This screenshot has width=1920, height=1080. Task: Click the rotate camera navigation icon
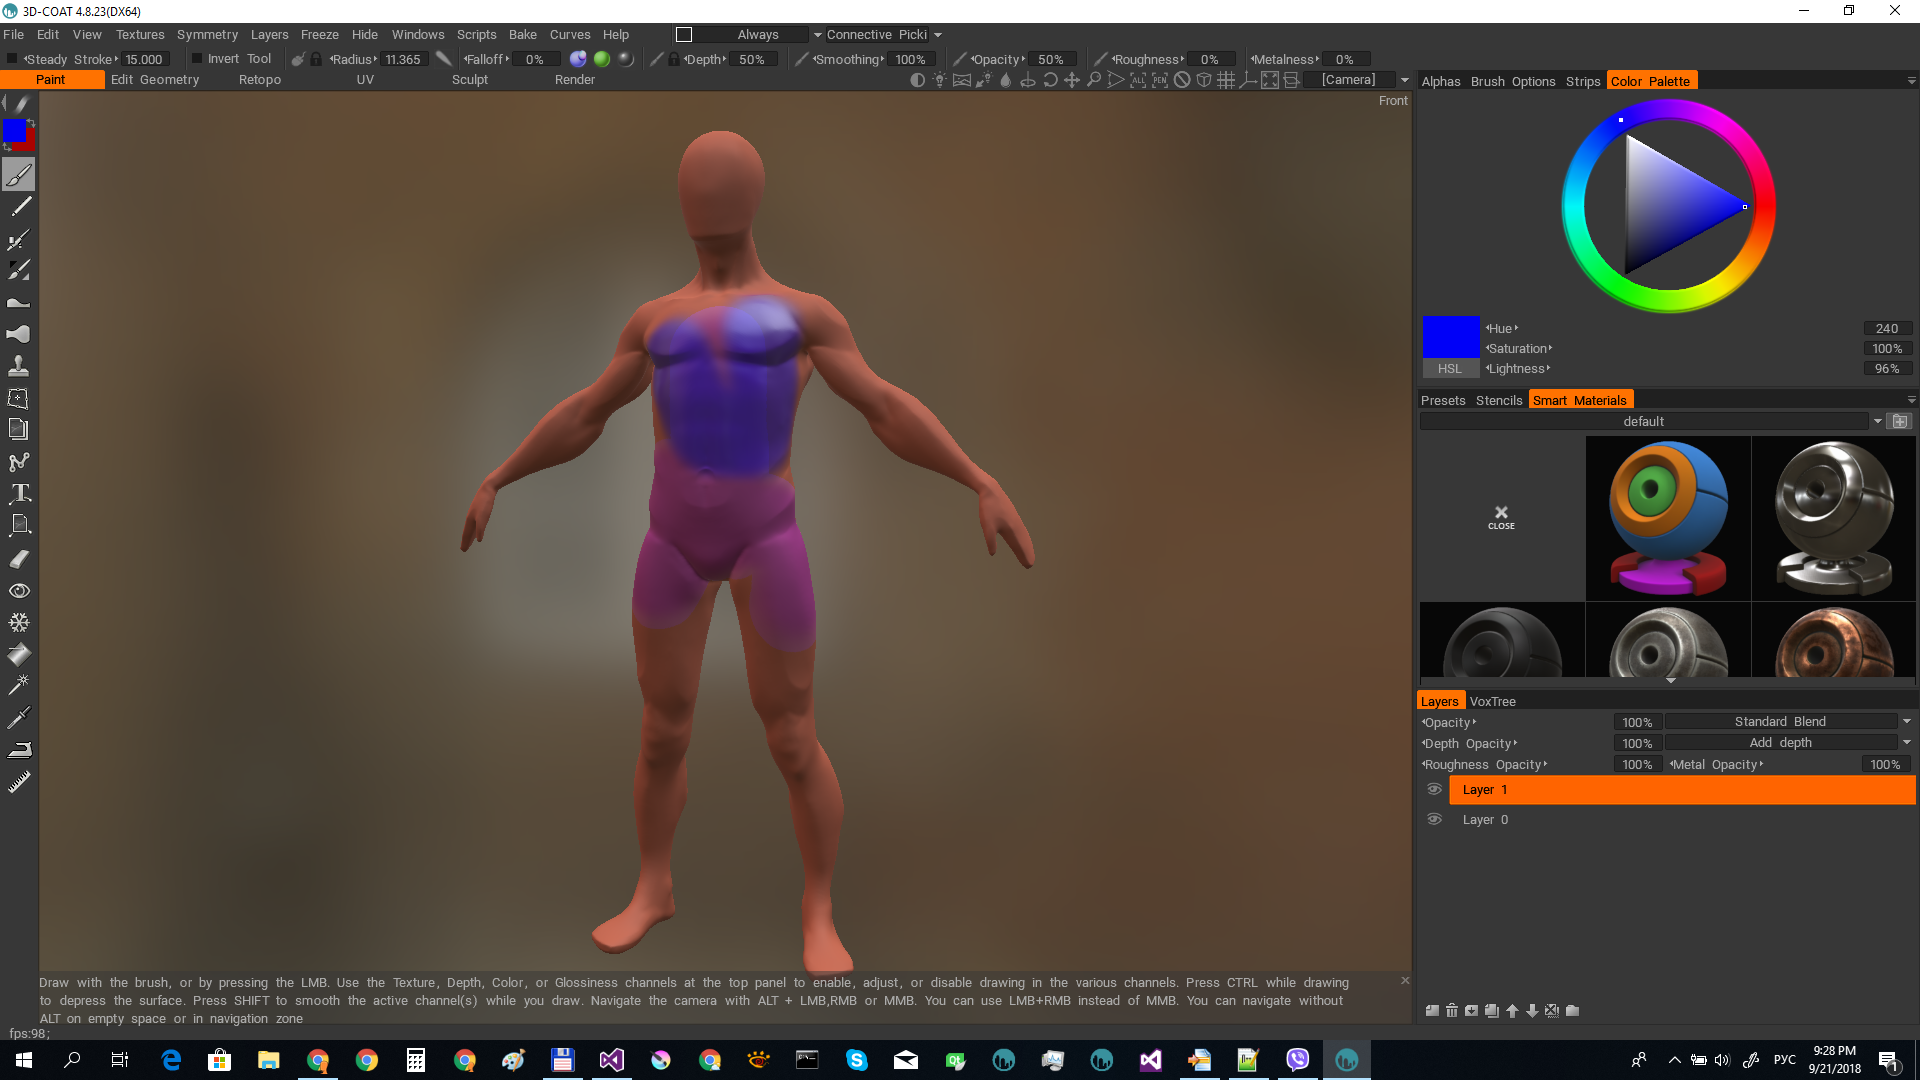point(1050,80)
